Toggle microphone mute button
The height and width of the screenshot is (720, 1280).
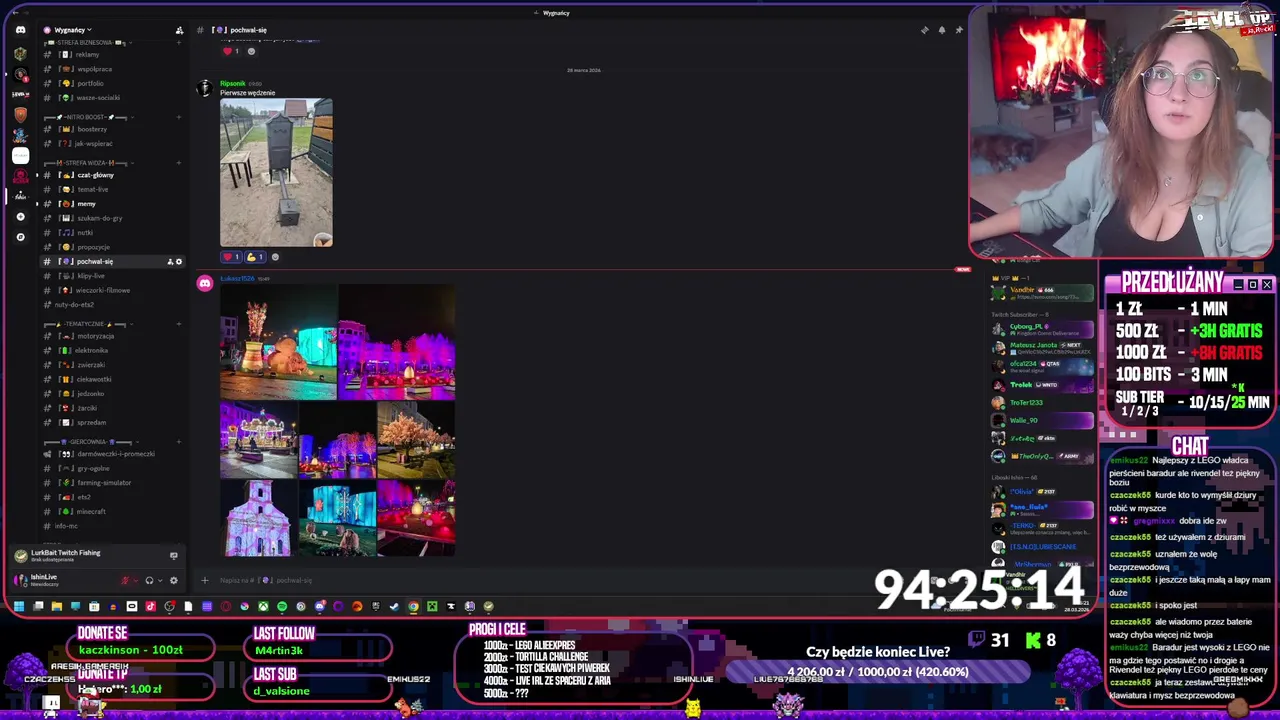point(125,580)
